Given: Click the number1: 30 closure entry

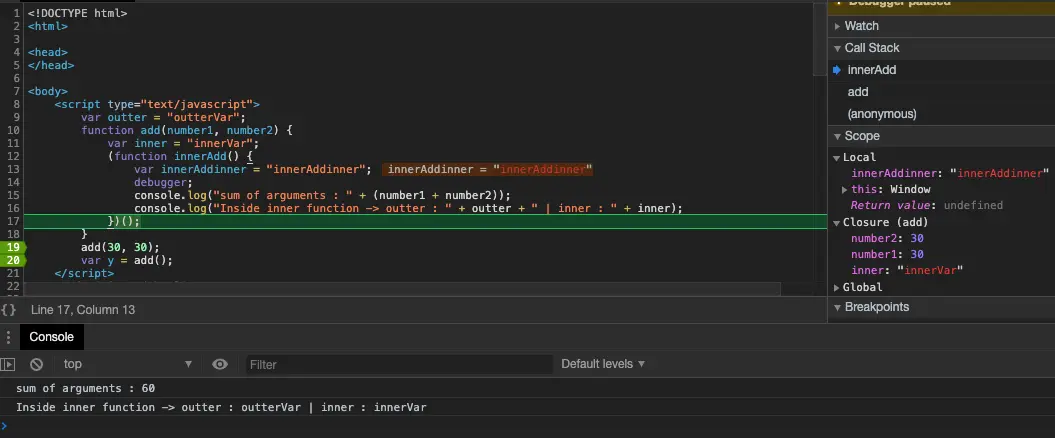Looking at the screenshot, I should pos(887,254).
